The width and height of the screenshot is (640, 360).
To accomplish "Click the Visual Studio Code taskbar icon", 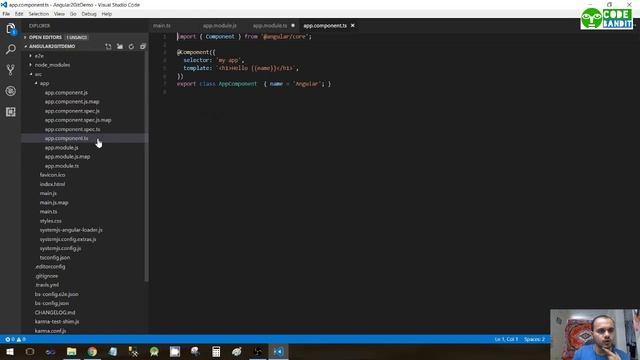I will click(x=278, y=351).
